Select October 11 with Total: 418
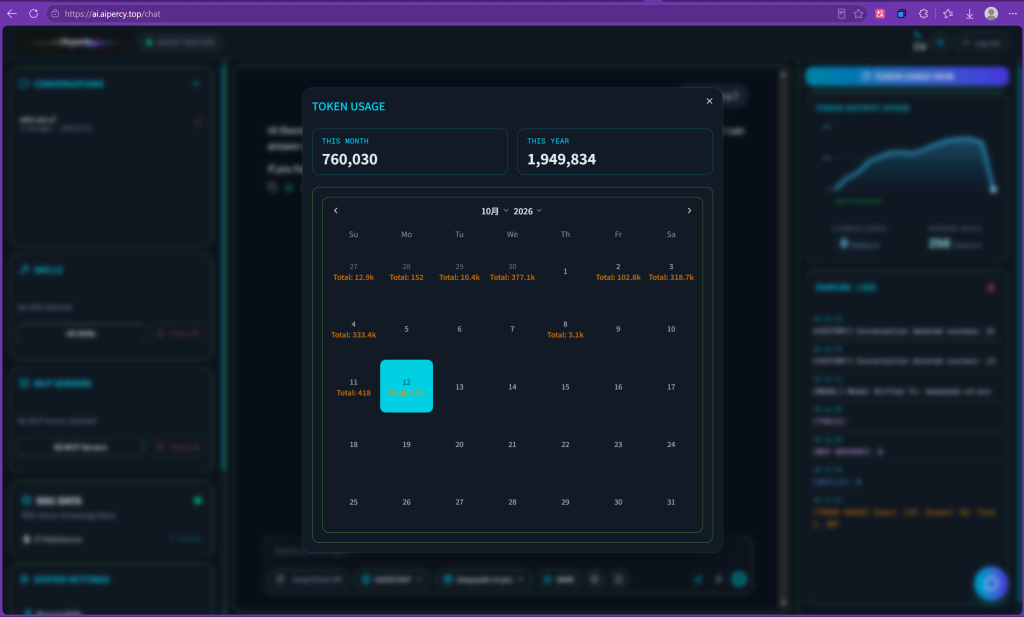This screenshot has width=1024, height=617. (353, 387)
